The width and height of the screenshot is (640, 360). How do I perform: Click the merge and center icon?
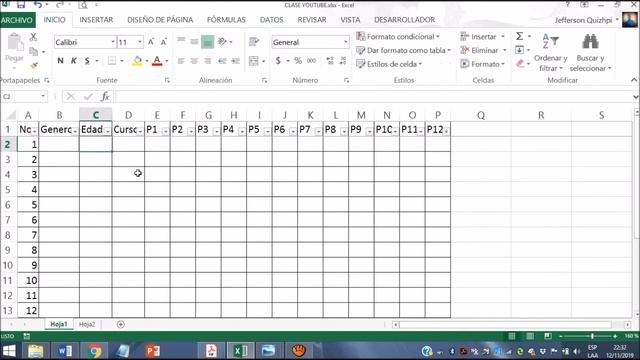254,61
